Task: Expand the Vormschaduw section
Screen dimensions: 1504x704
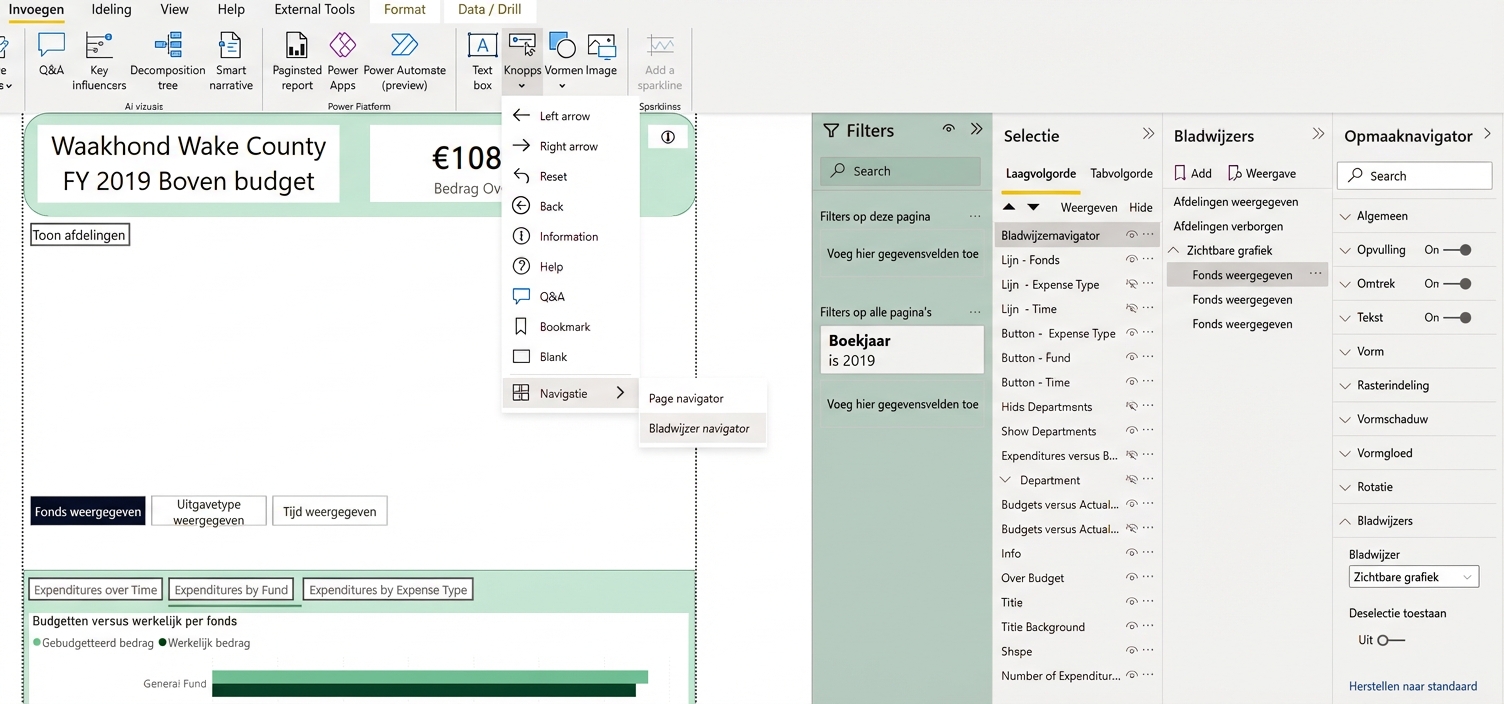Action: coord(1391,419)
